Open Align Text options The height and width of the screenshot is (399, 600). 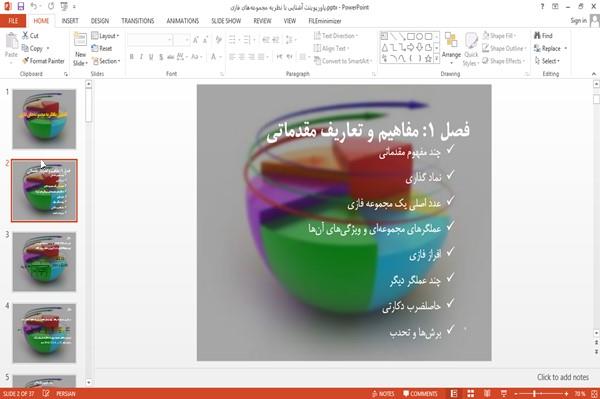point(331,48)
